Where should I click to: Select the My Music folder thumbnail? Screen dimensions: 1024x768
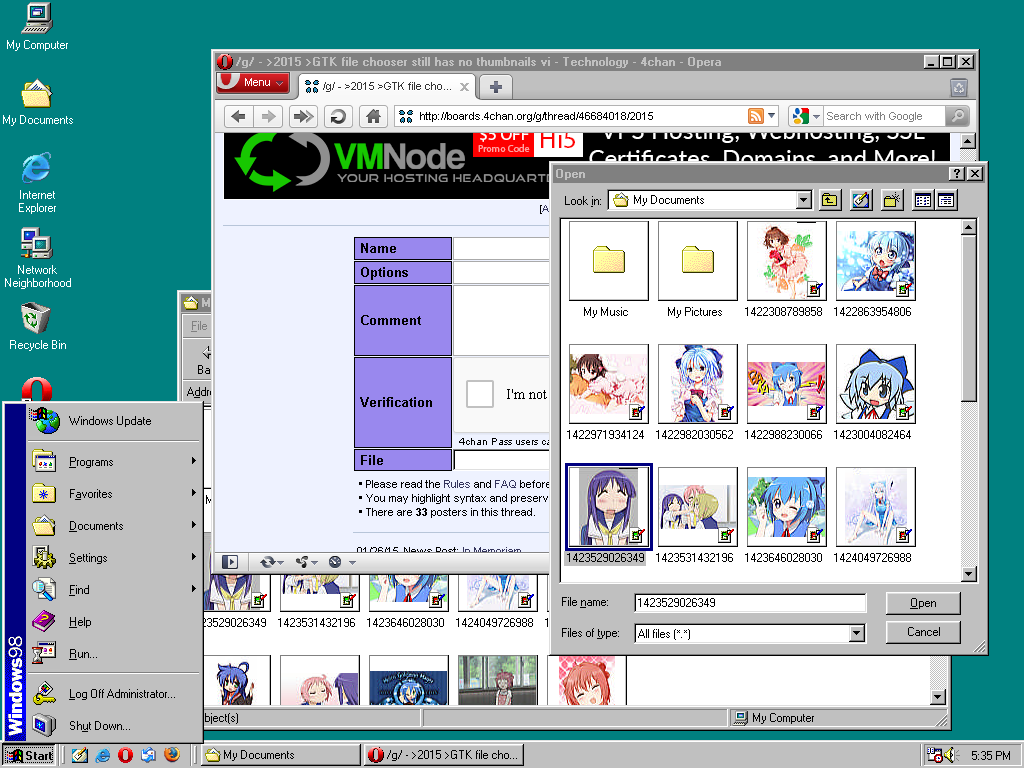coord(608,261)
